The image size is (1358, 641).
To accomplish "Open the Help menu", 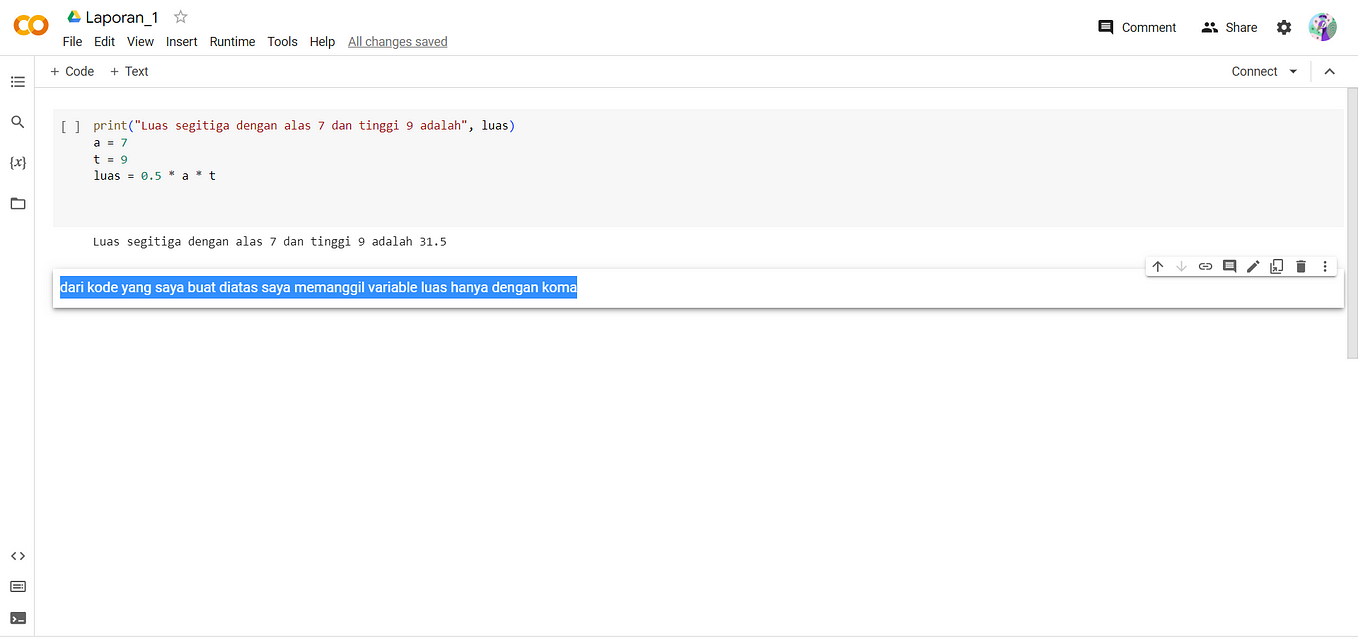I will (322, 42).
